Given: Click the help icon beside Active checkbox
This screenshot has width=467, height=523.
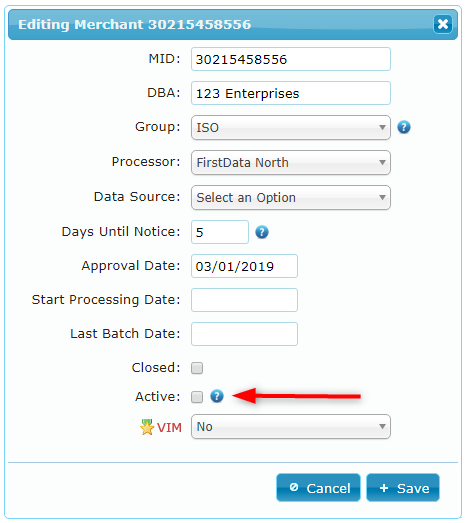Looking at the screenshot, I should tap(217, 396).
